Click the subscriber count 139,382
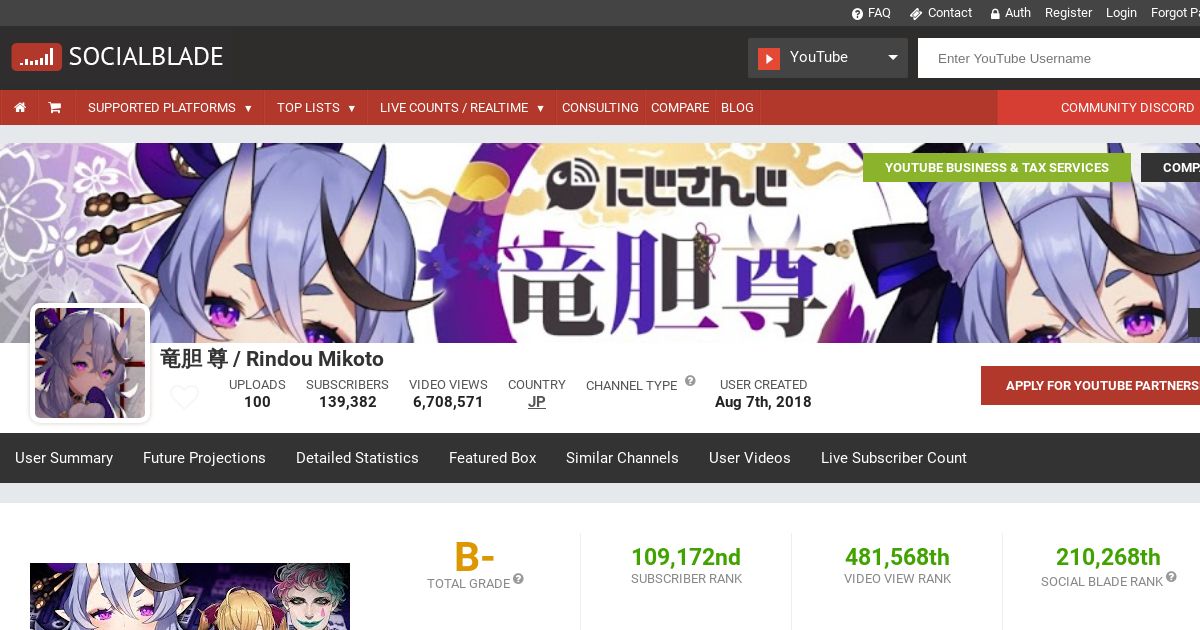The height and width of the screenshot is (630, 1200). (x=348, y=402)
